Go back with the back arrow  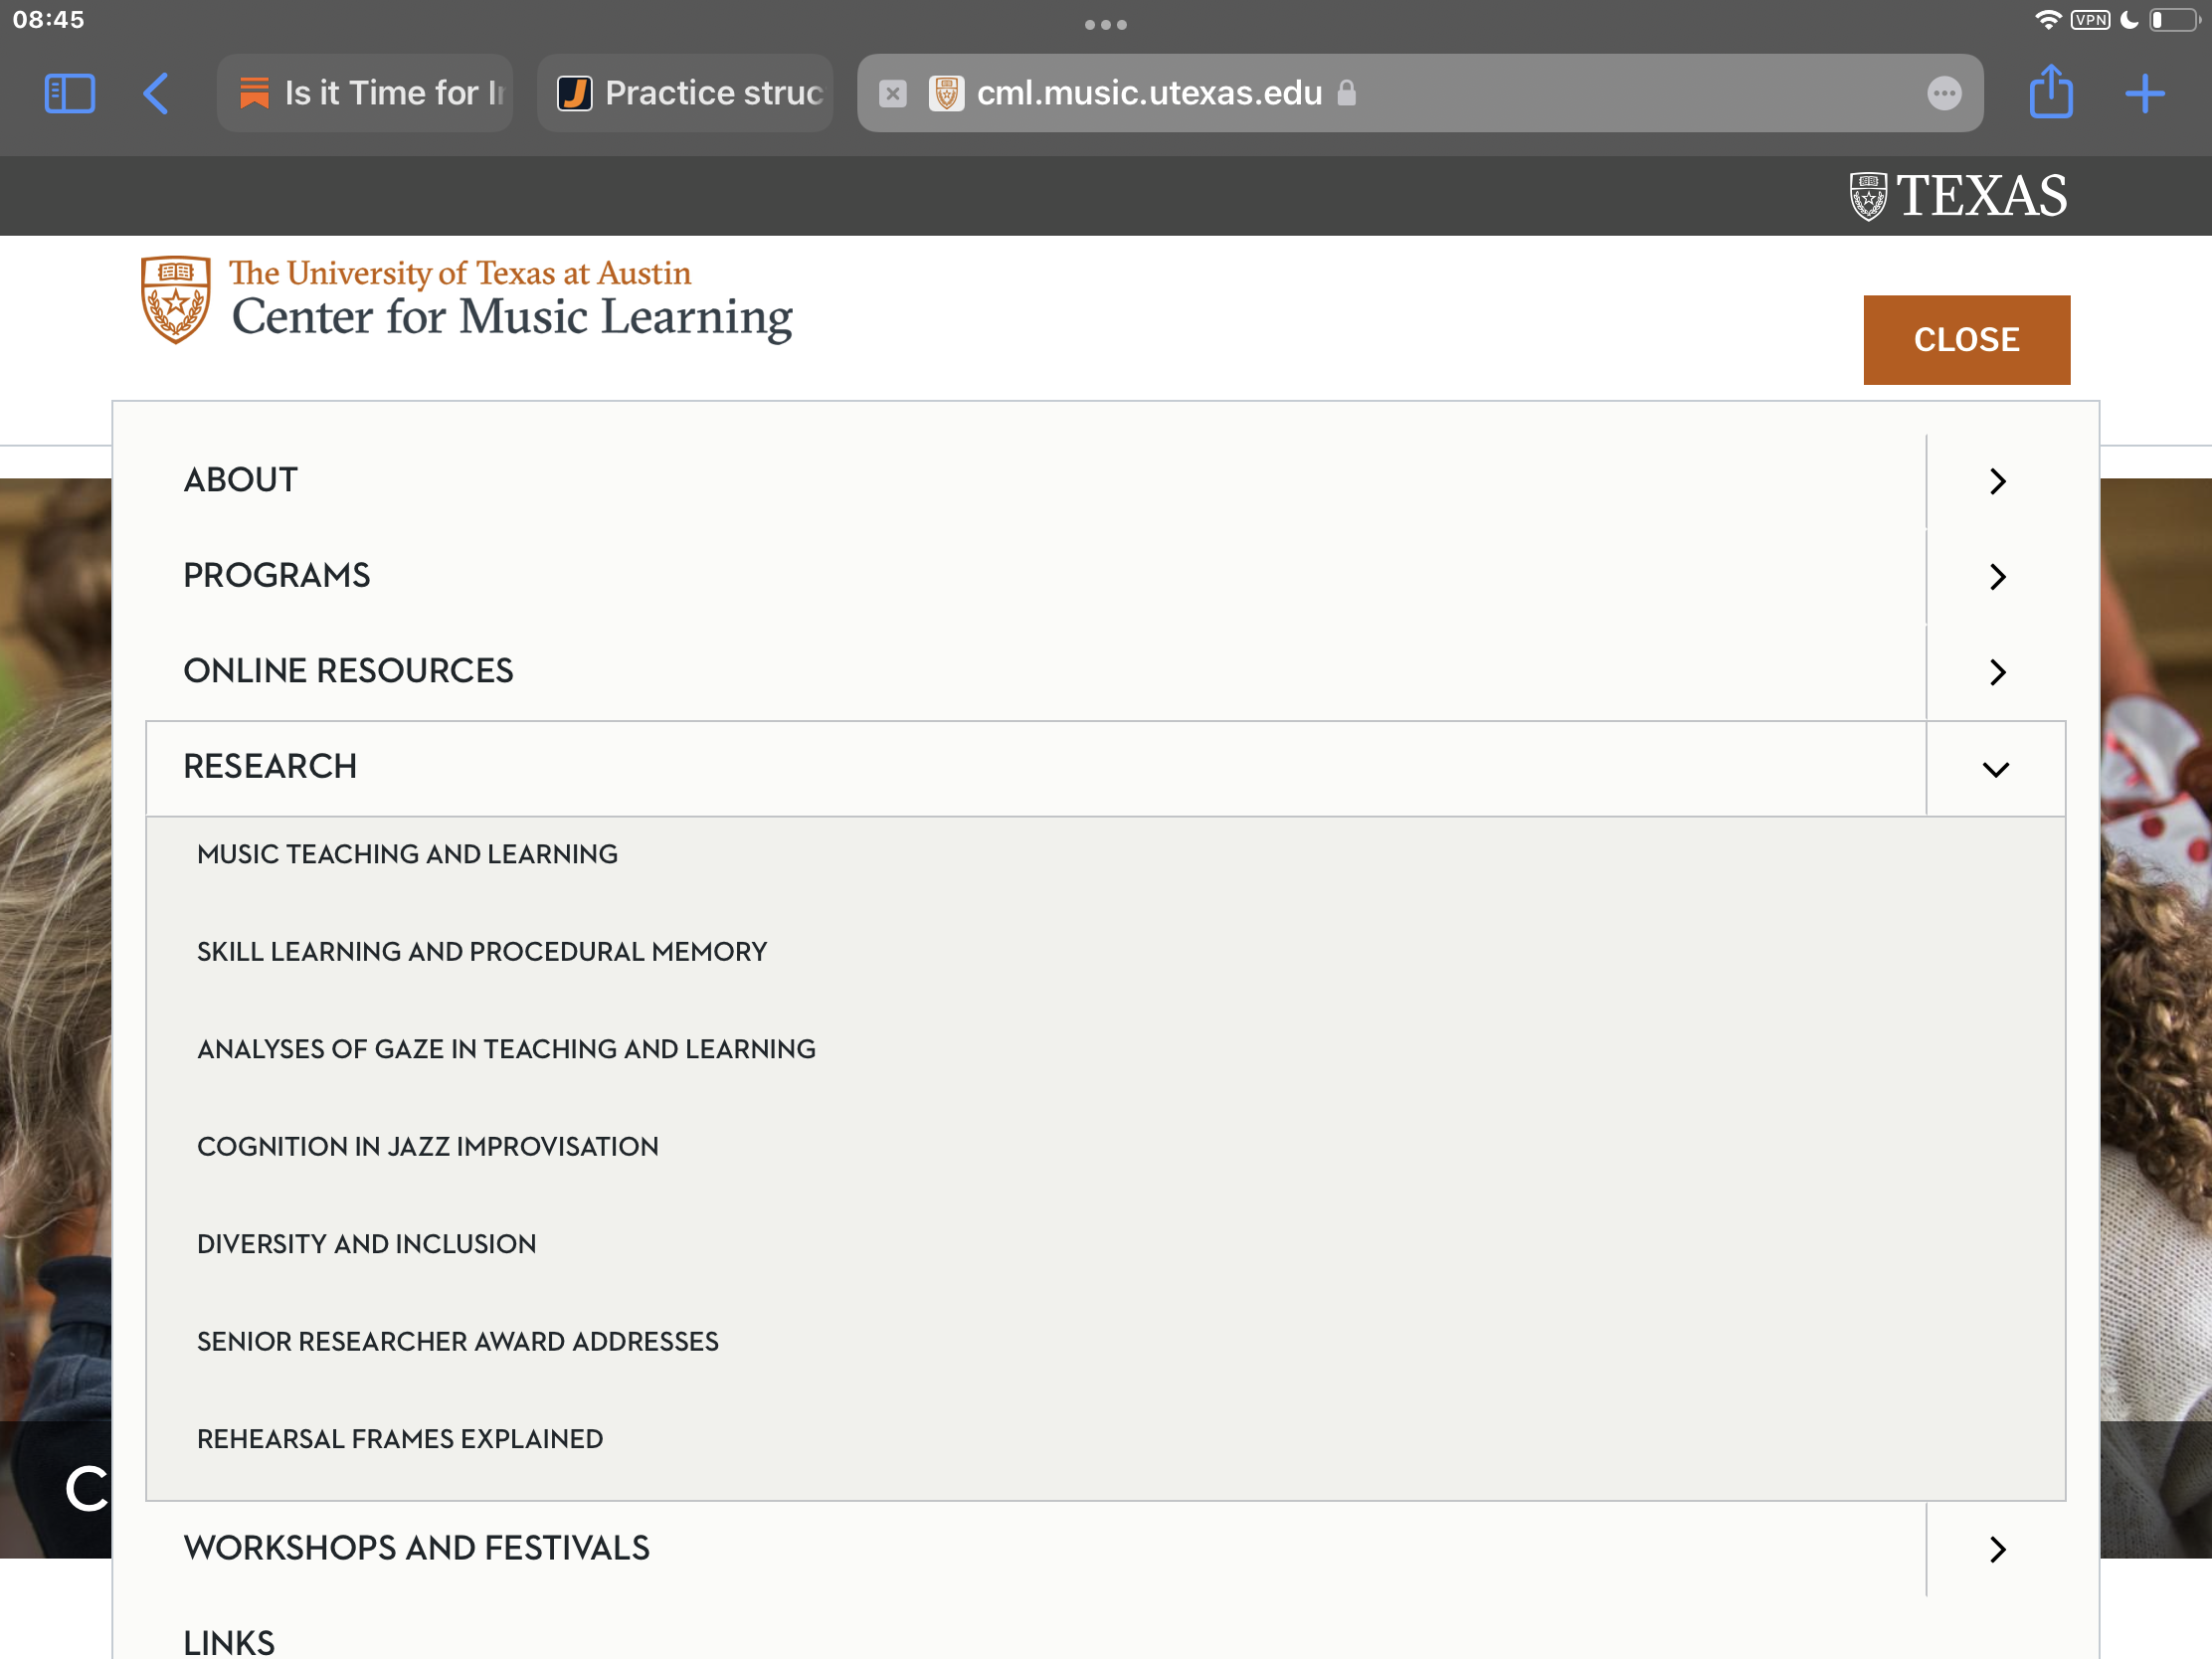[x=156, y=93]
